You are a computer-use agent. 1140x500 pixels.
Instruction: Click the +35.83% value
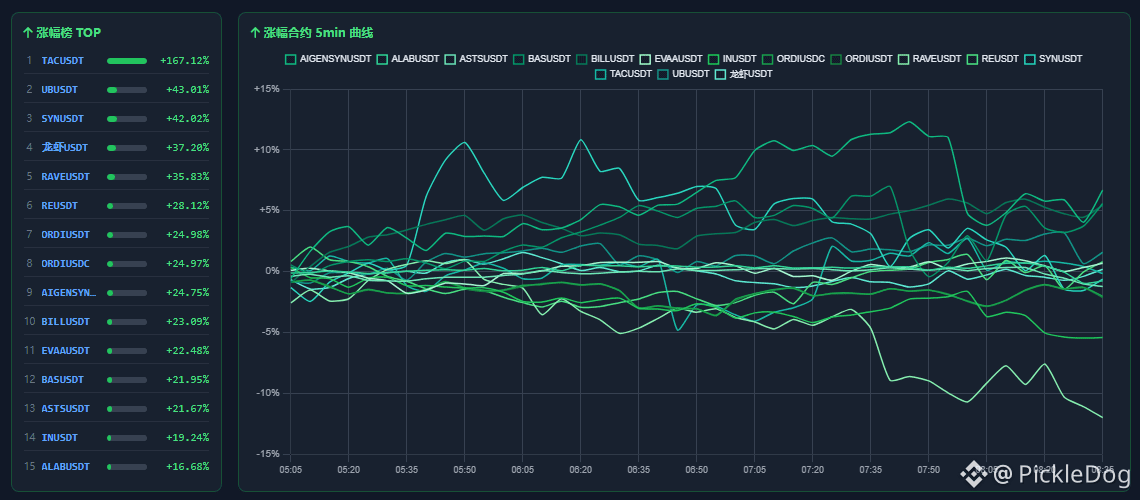coord(188,177)
